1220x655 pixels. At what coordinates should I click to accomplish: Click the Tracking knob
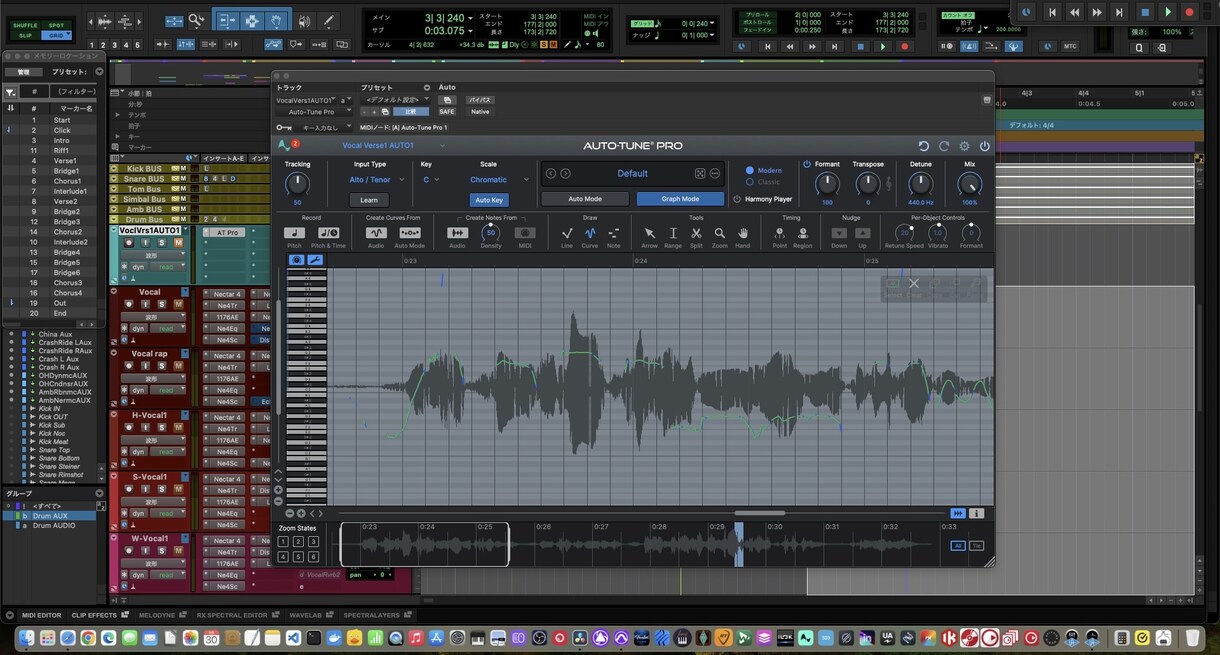[297, 184]
